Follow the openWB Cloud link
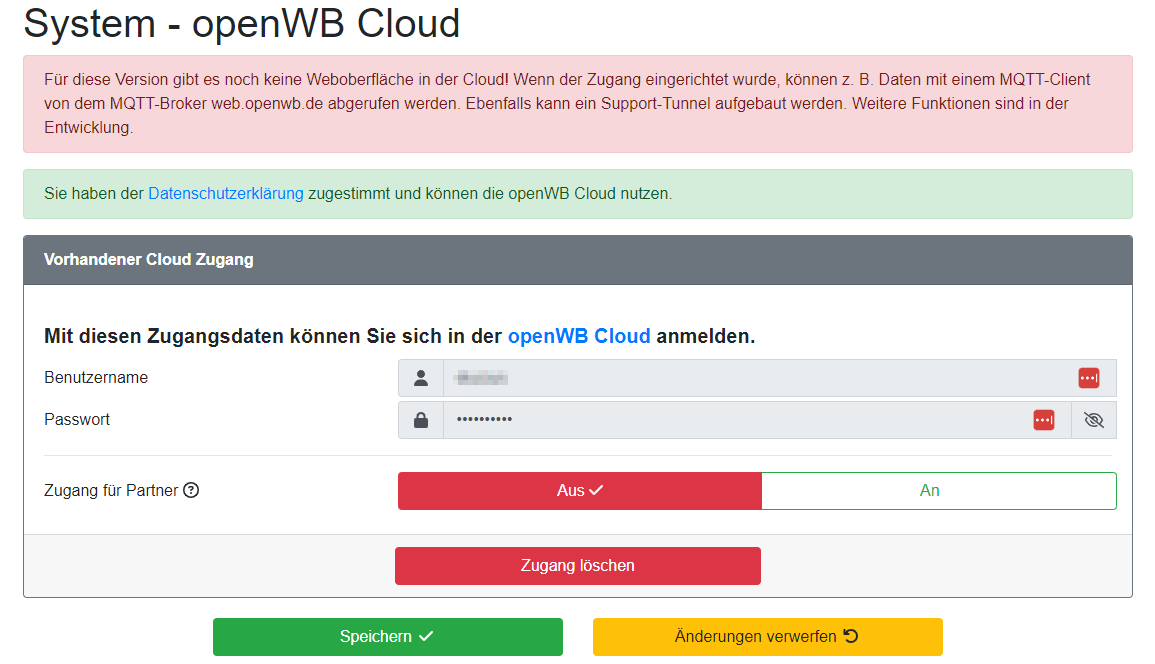 pos(579,336)
